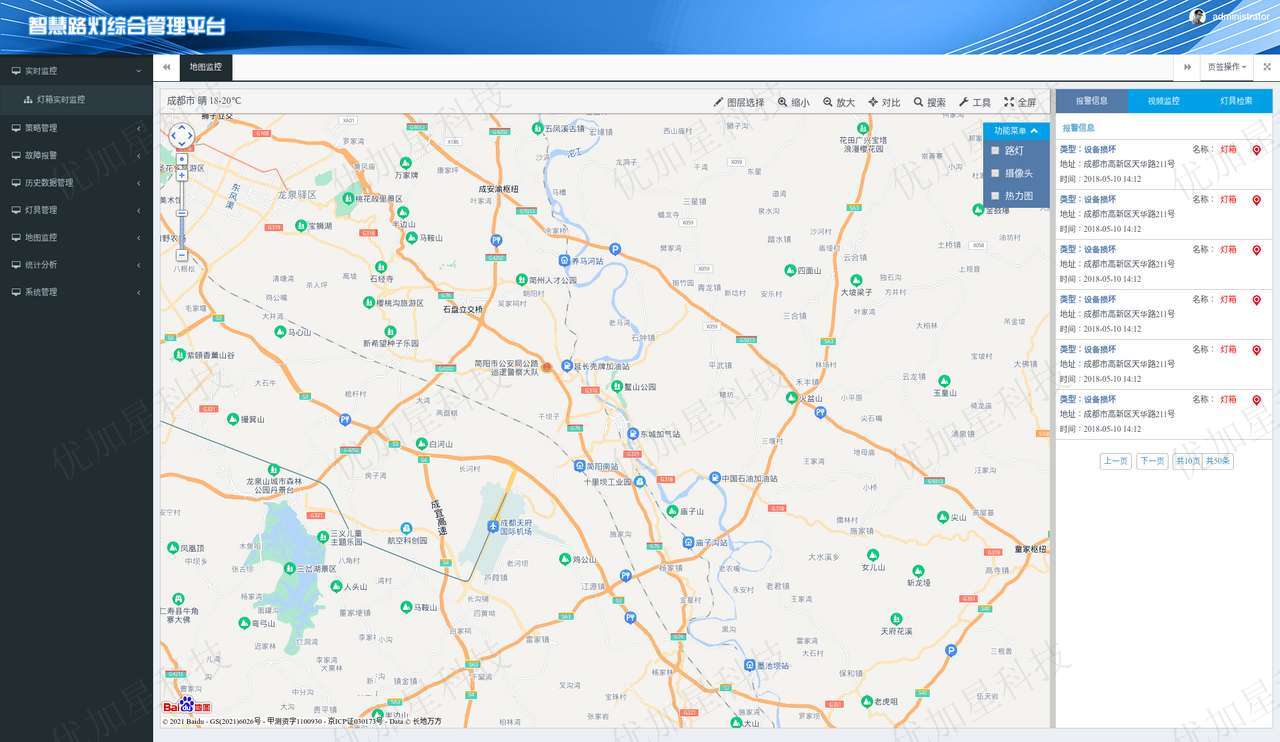Open the 搜索 map search tool
This screenshot has width=1280, height=742.
[x=929, y=102]
